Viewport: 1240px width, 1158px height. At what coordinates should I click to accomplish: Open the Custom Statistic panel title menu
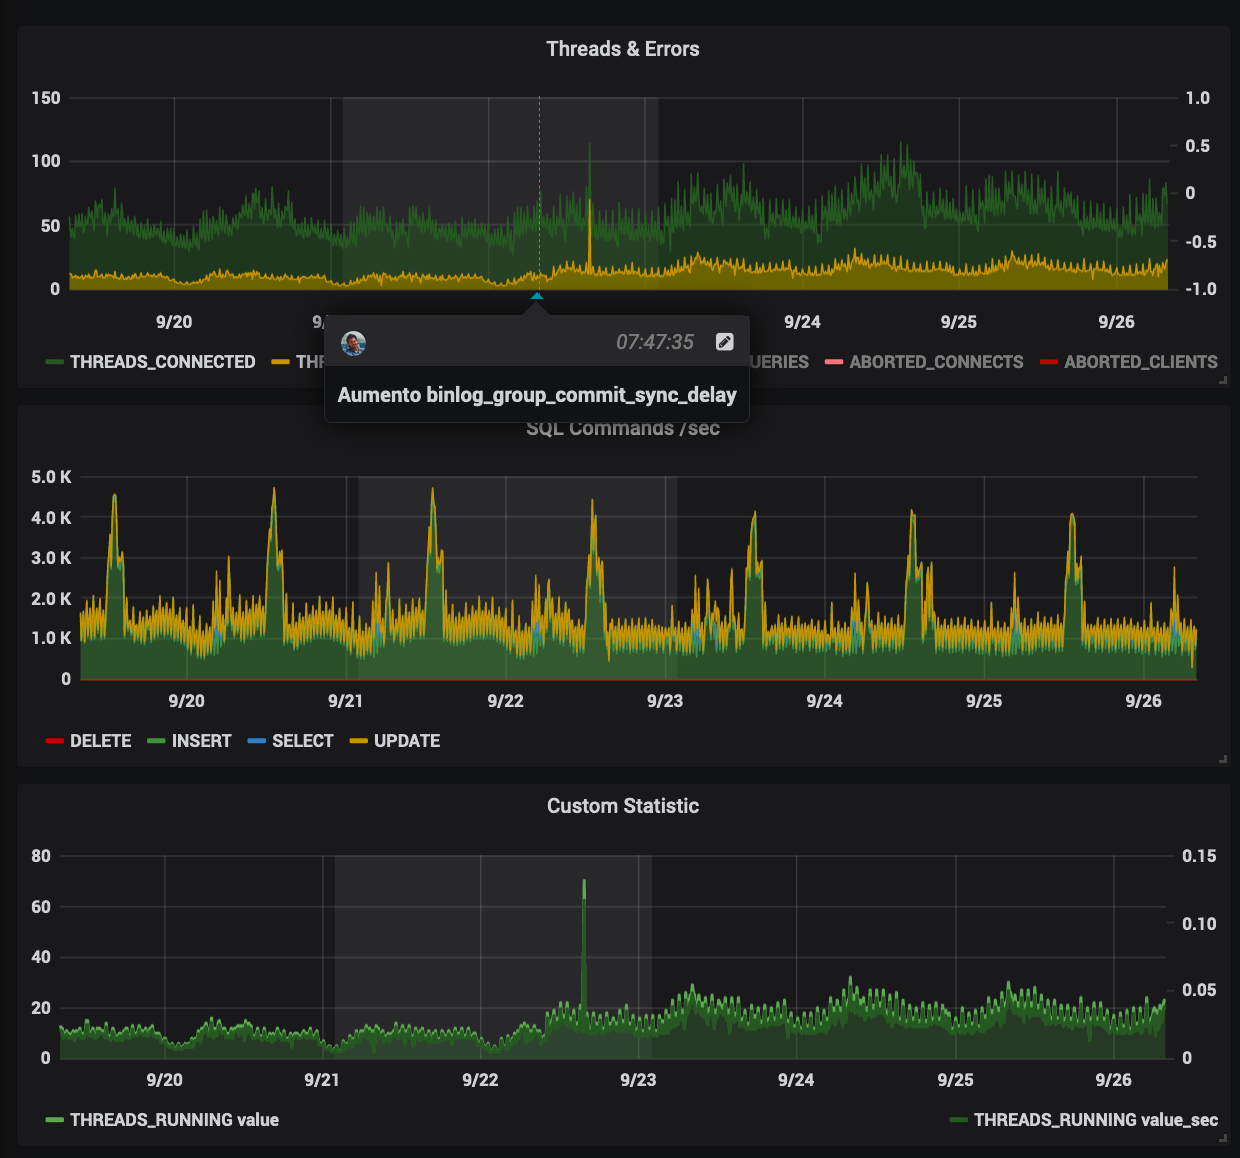(622, 806)
